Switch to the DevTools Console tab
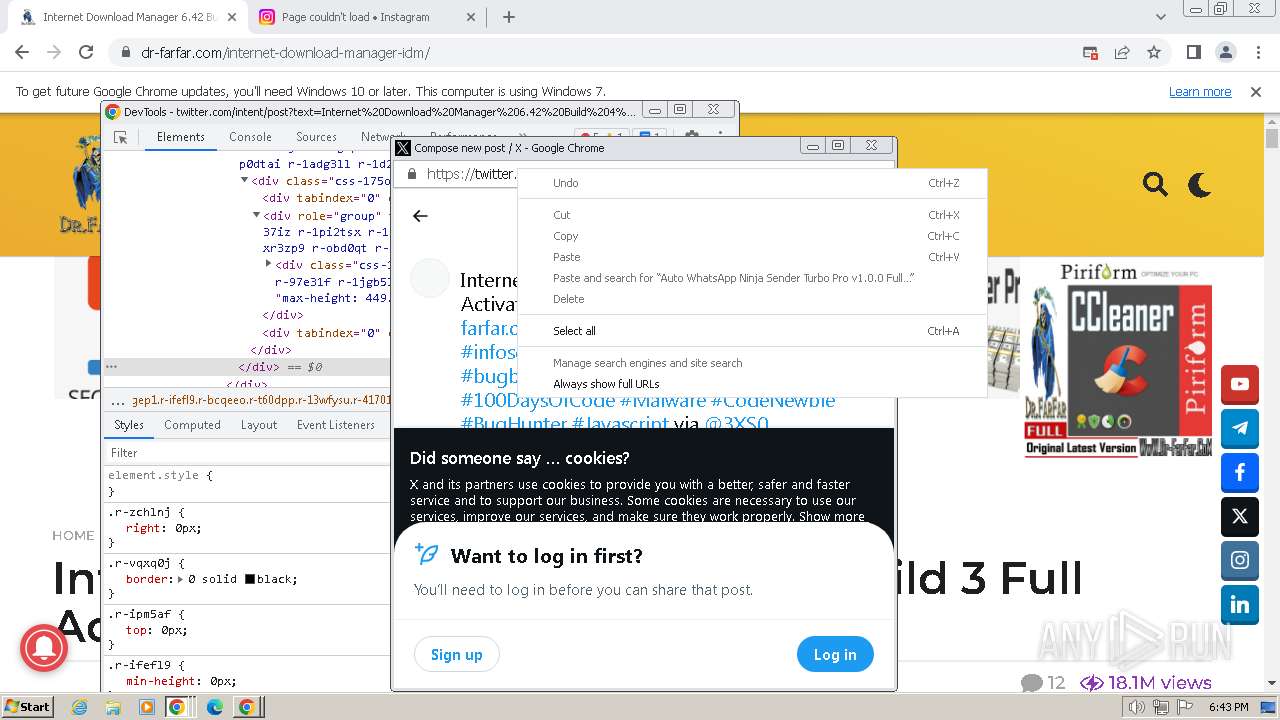This screenshot has width=1280, height=720. click(250, 137)
